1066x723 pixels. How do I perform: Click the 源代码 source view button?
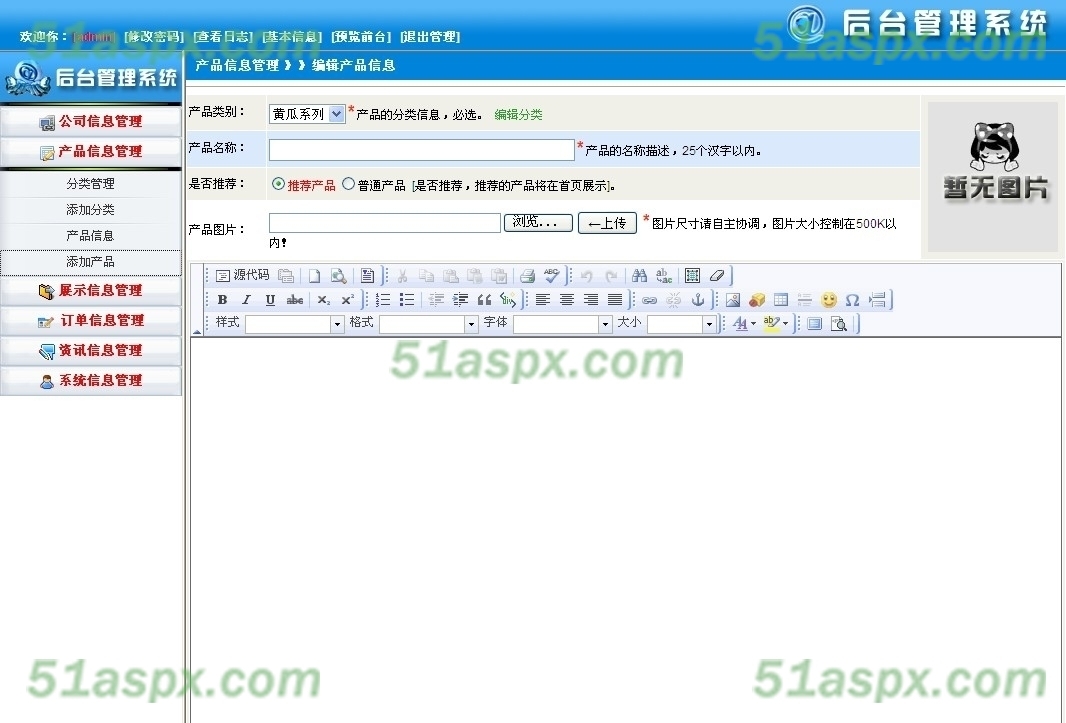point(243,275)
